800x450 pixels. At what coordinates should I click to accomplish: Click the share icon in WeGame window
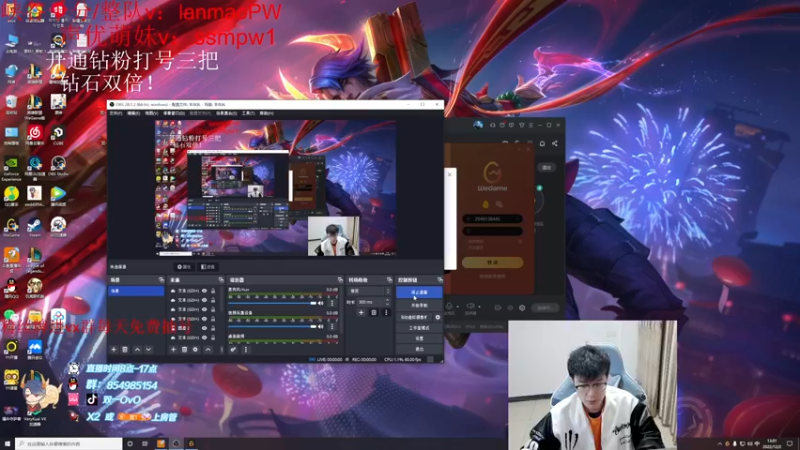[x=555, y=143]
